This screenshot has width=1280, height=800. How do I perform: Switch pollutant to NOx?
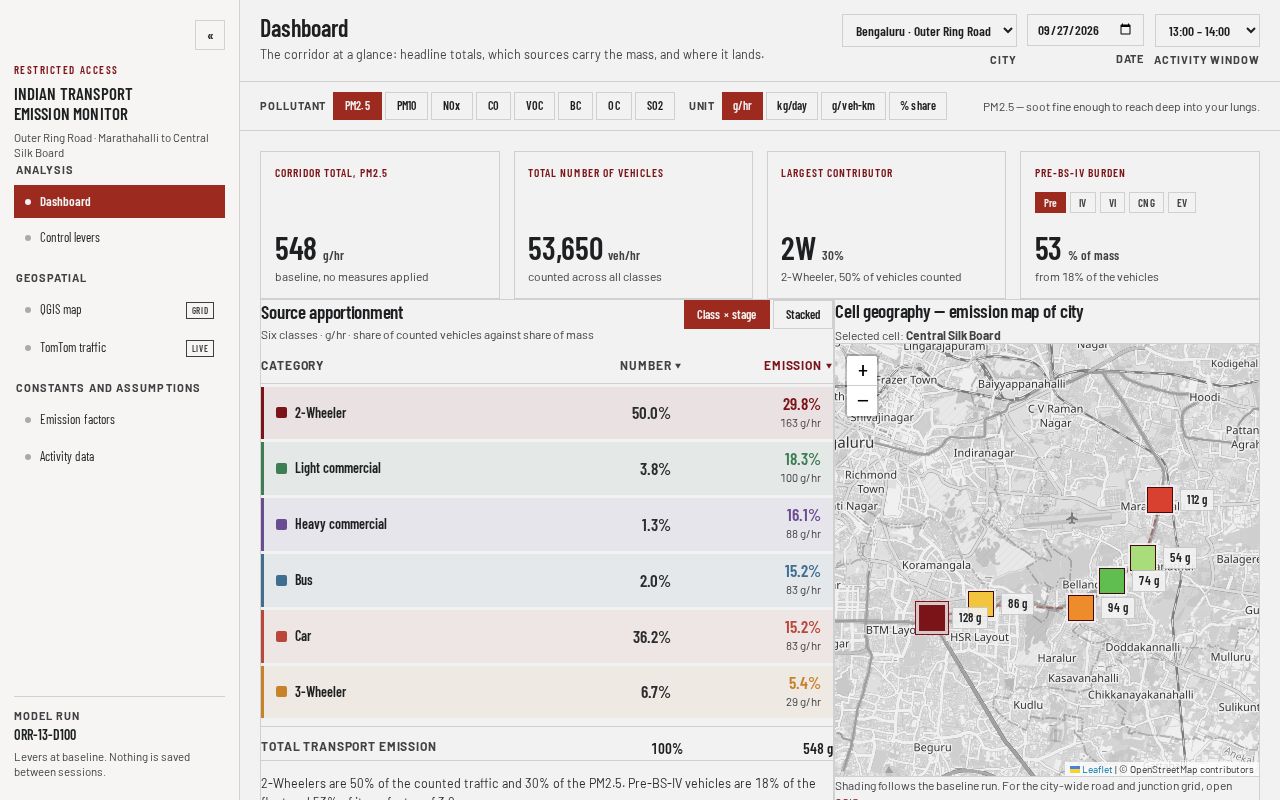point(452,106)
